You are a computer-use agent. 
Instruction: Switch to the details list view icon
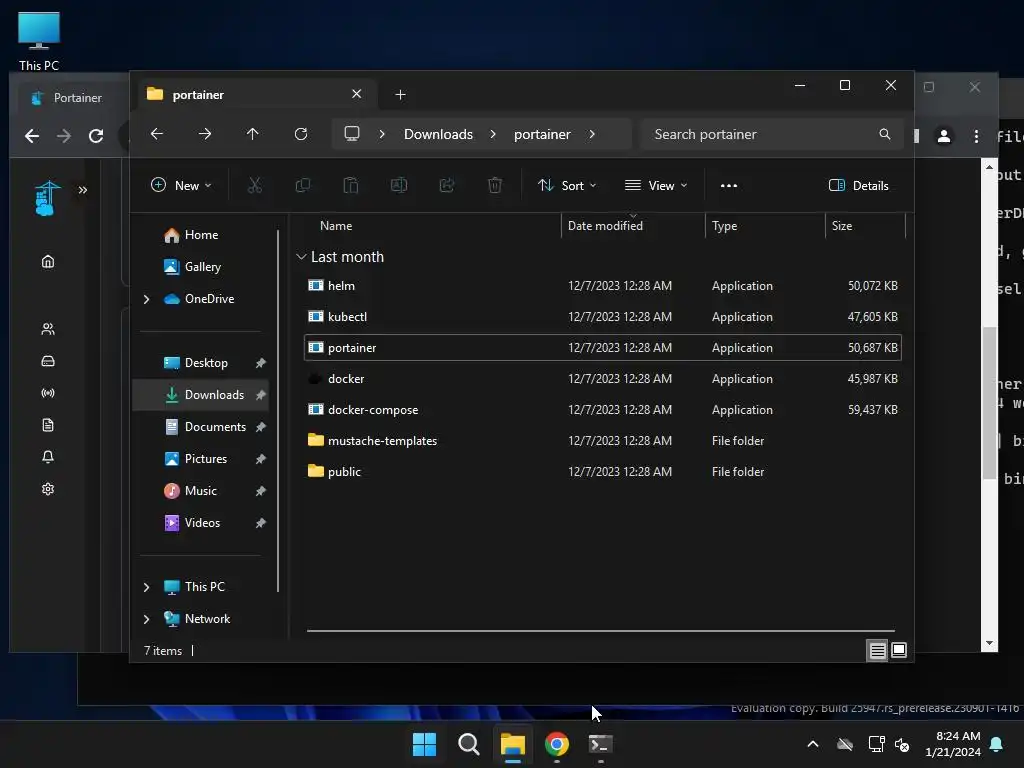(x=877, y=650)
